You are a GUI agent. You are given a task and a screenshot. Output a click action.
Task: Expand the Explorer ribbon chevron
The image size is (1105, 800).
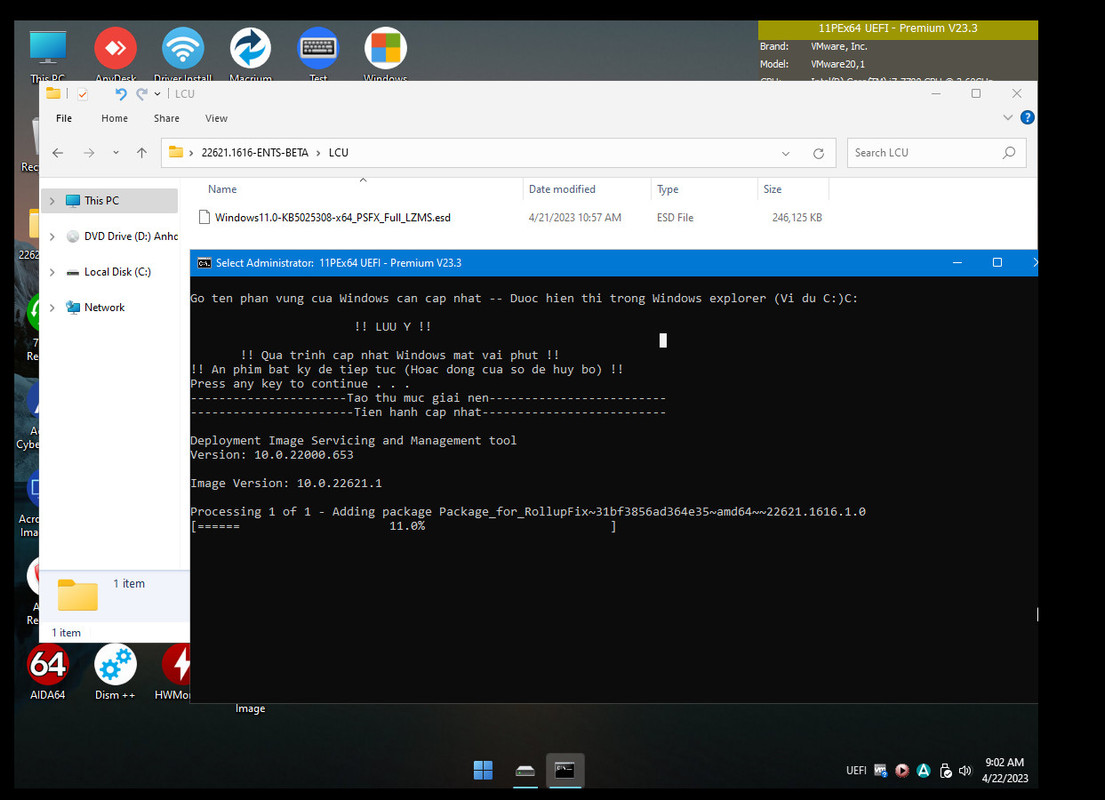click(1008, 118)
